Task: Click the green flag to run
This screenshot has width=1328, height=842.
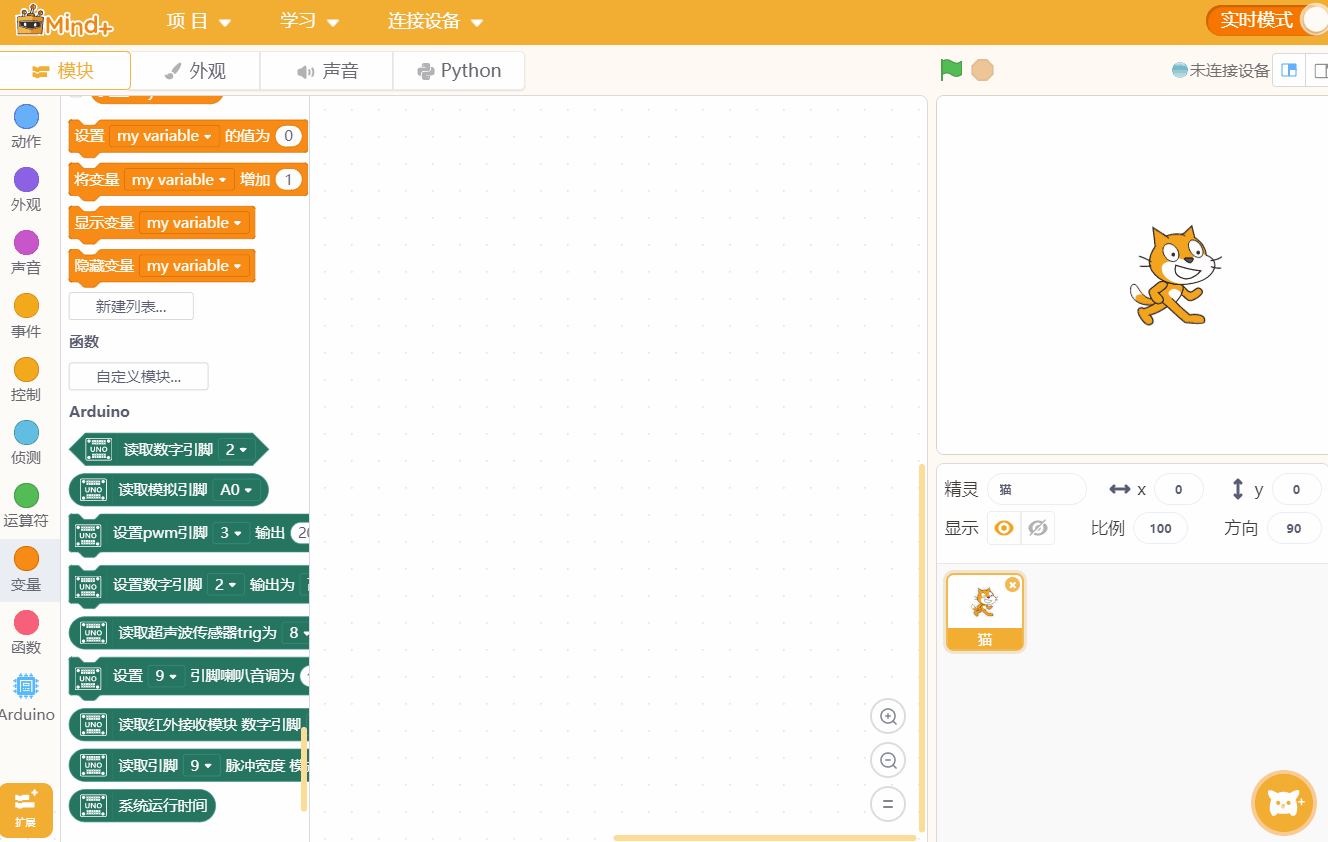Action: pyautogui.click(x=951, y=70)
